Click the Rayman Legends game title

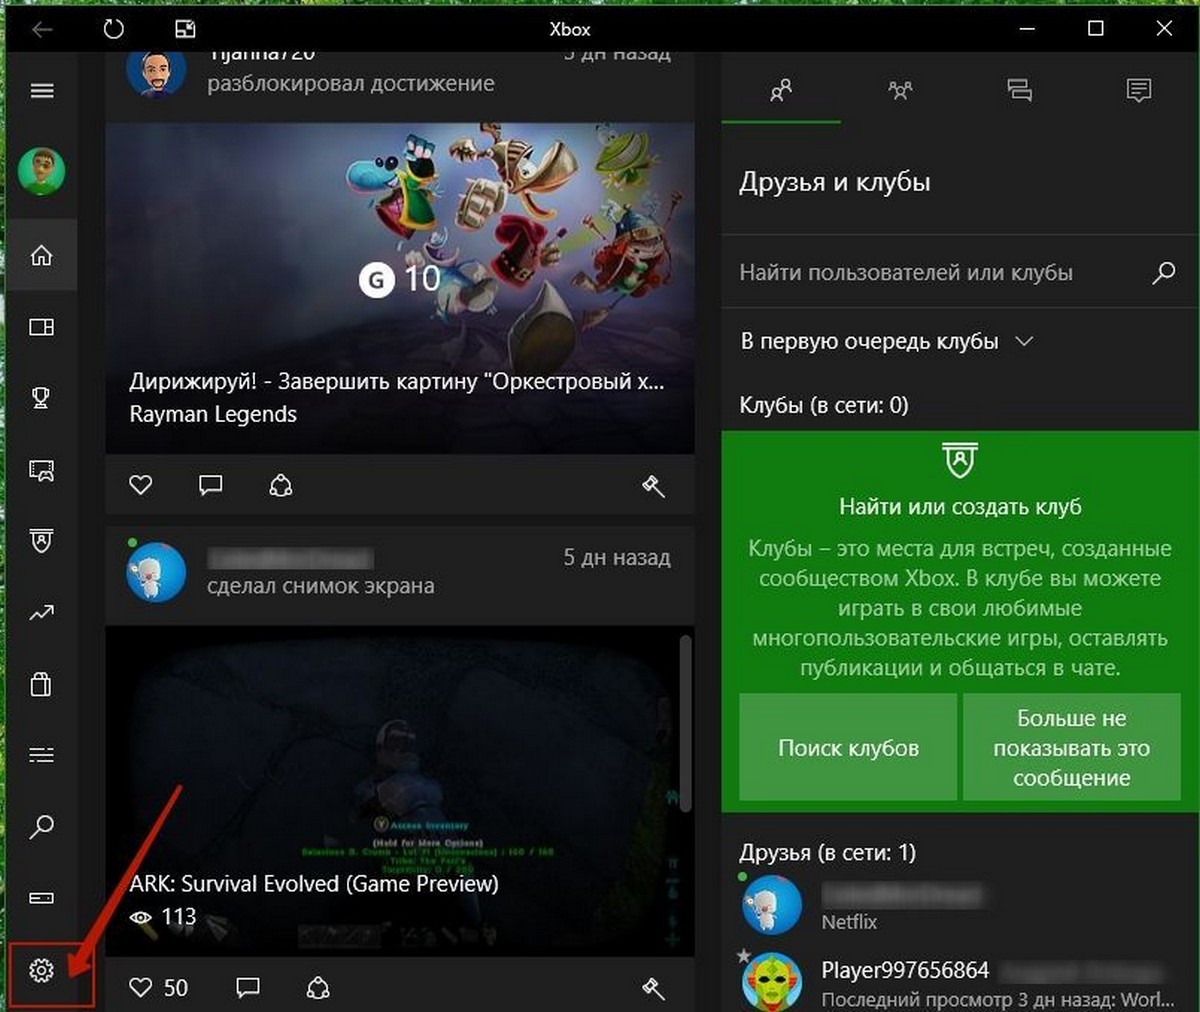pyautogui.click(x=213, y=414)
